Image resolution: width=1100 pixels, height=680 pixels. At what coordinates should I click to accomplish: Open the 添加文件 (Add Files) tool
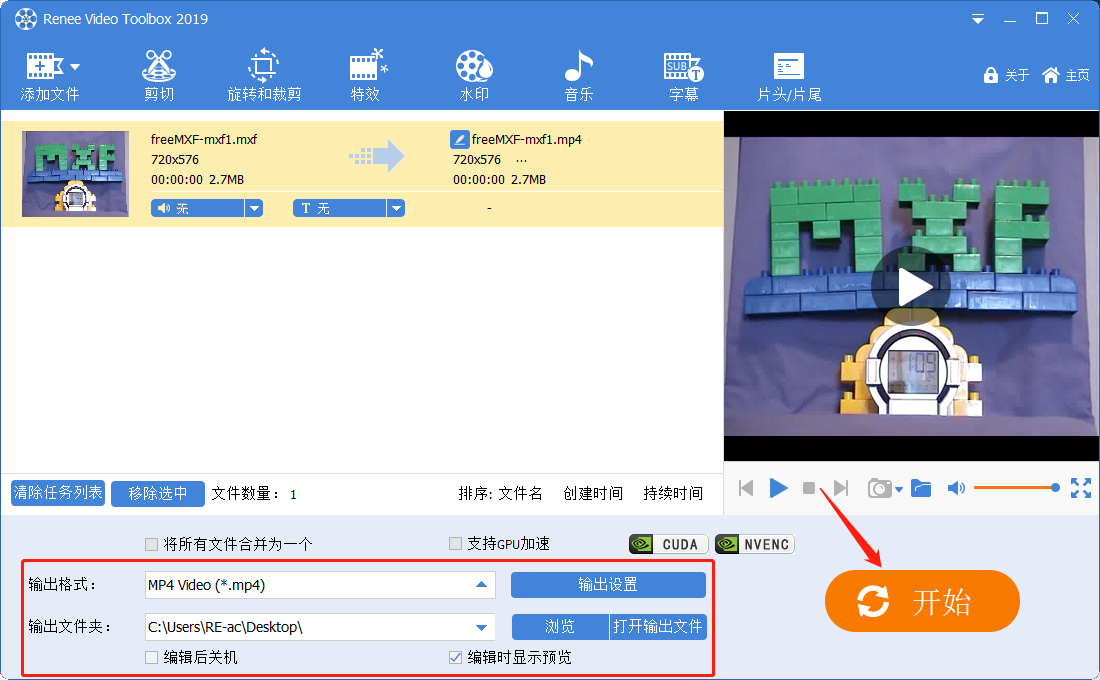[42, 72]
